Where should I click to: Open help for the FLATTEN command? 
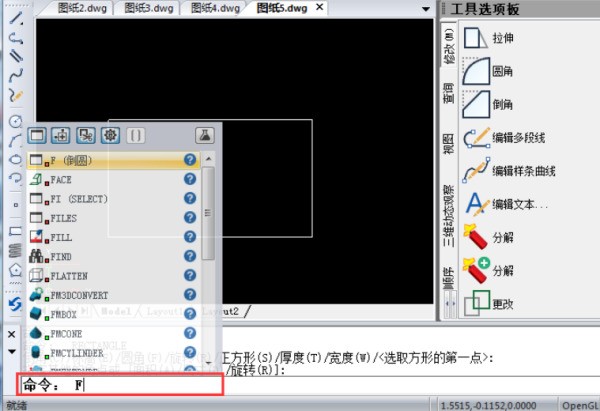point(190,276)
